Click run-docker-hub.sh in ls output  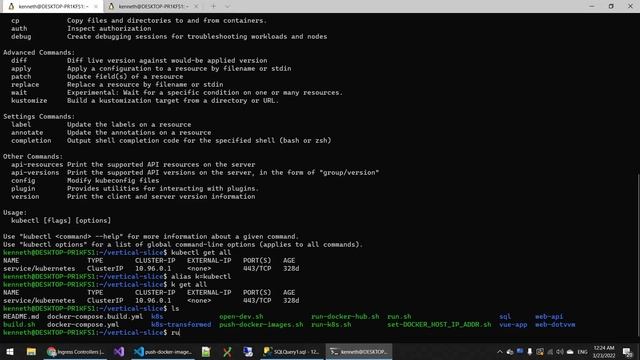345,316
